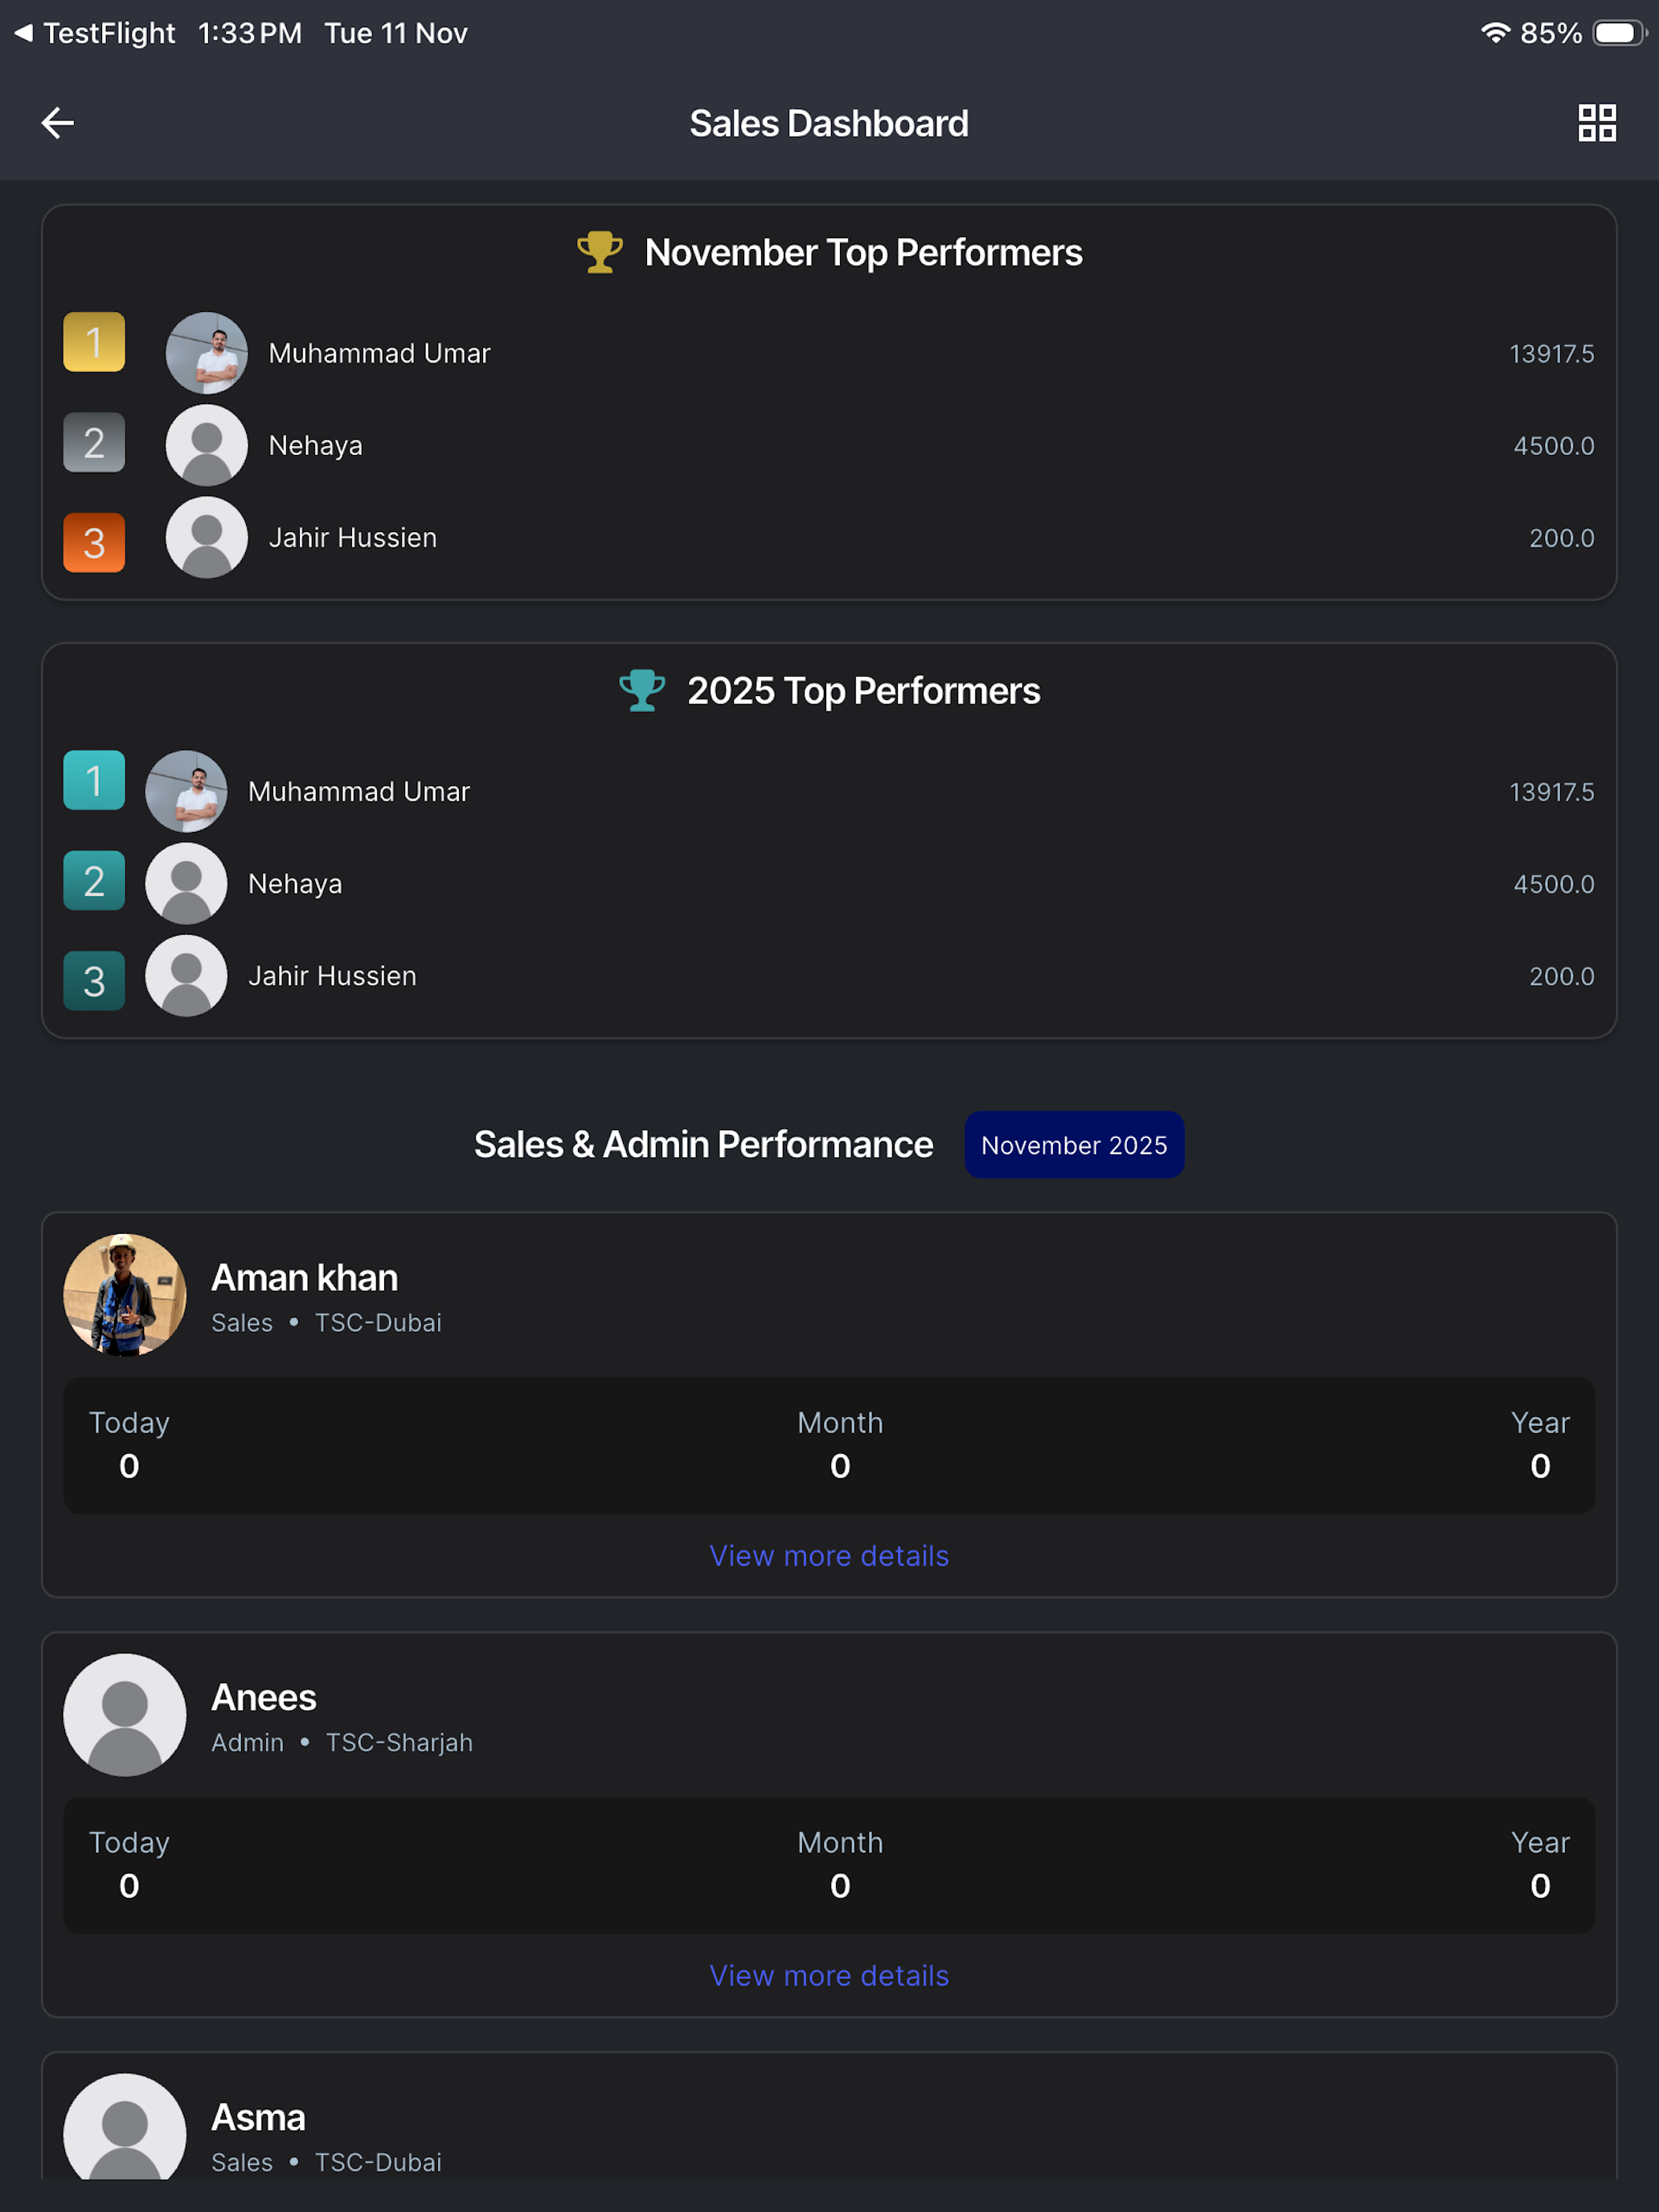Tap the gold trophy icon

[600, 252]
